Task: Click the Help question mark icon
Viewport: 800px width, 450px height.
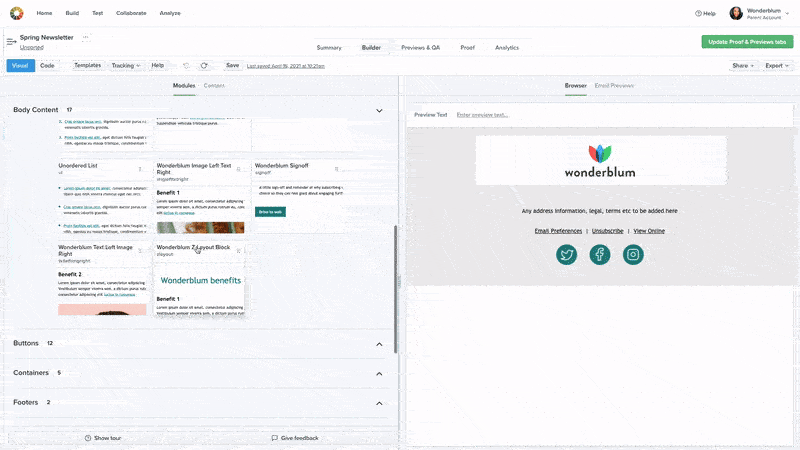Action: (x=698, y=13)
